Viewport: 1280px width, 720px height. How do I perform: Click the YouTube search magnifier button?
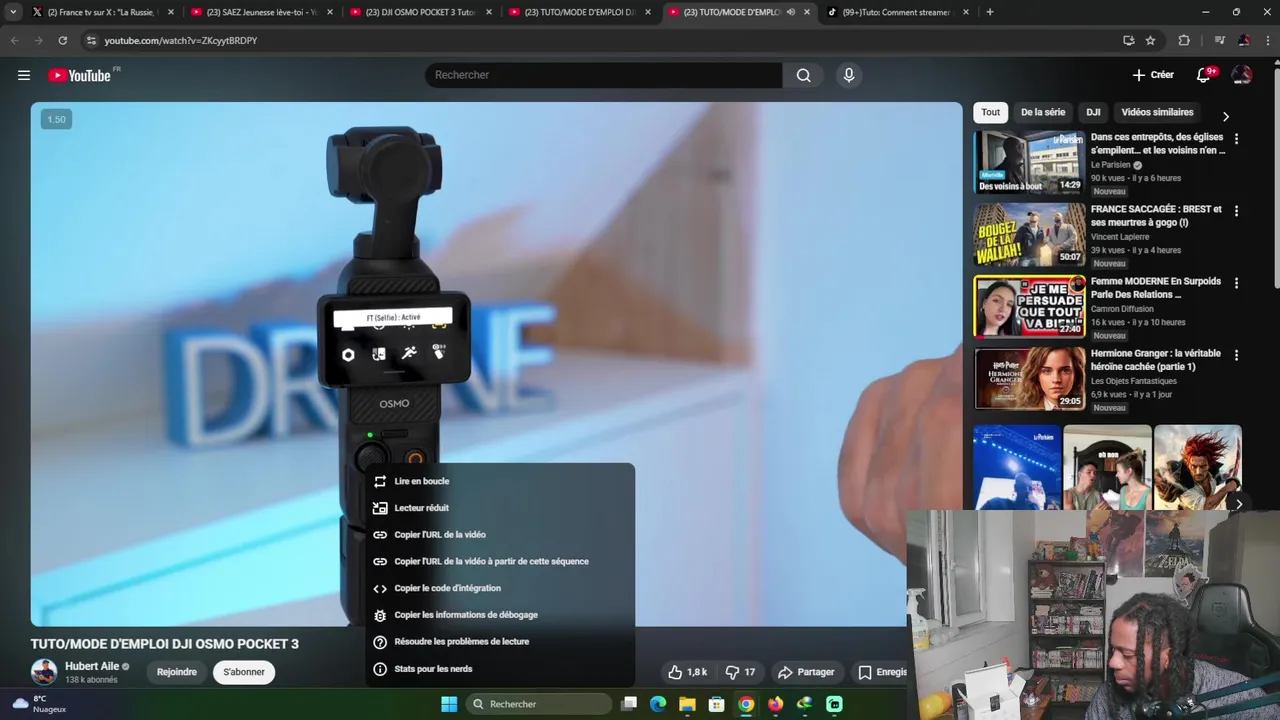click(x=804, y=75)
